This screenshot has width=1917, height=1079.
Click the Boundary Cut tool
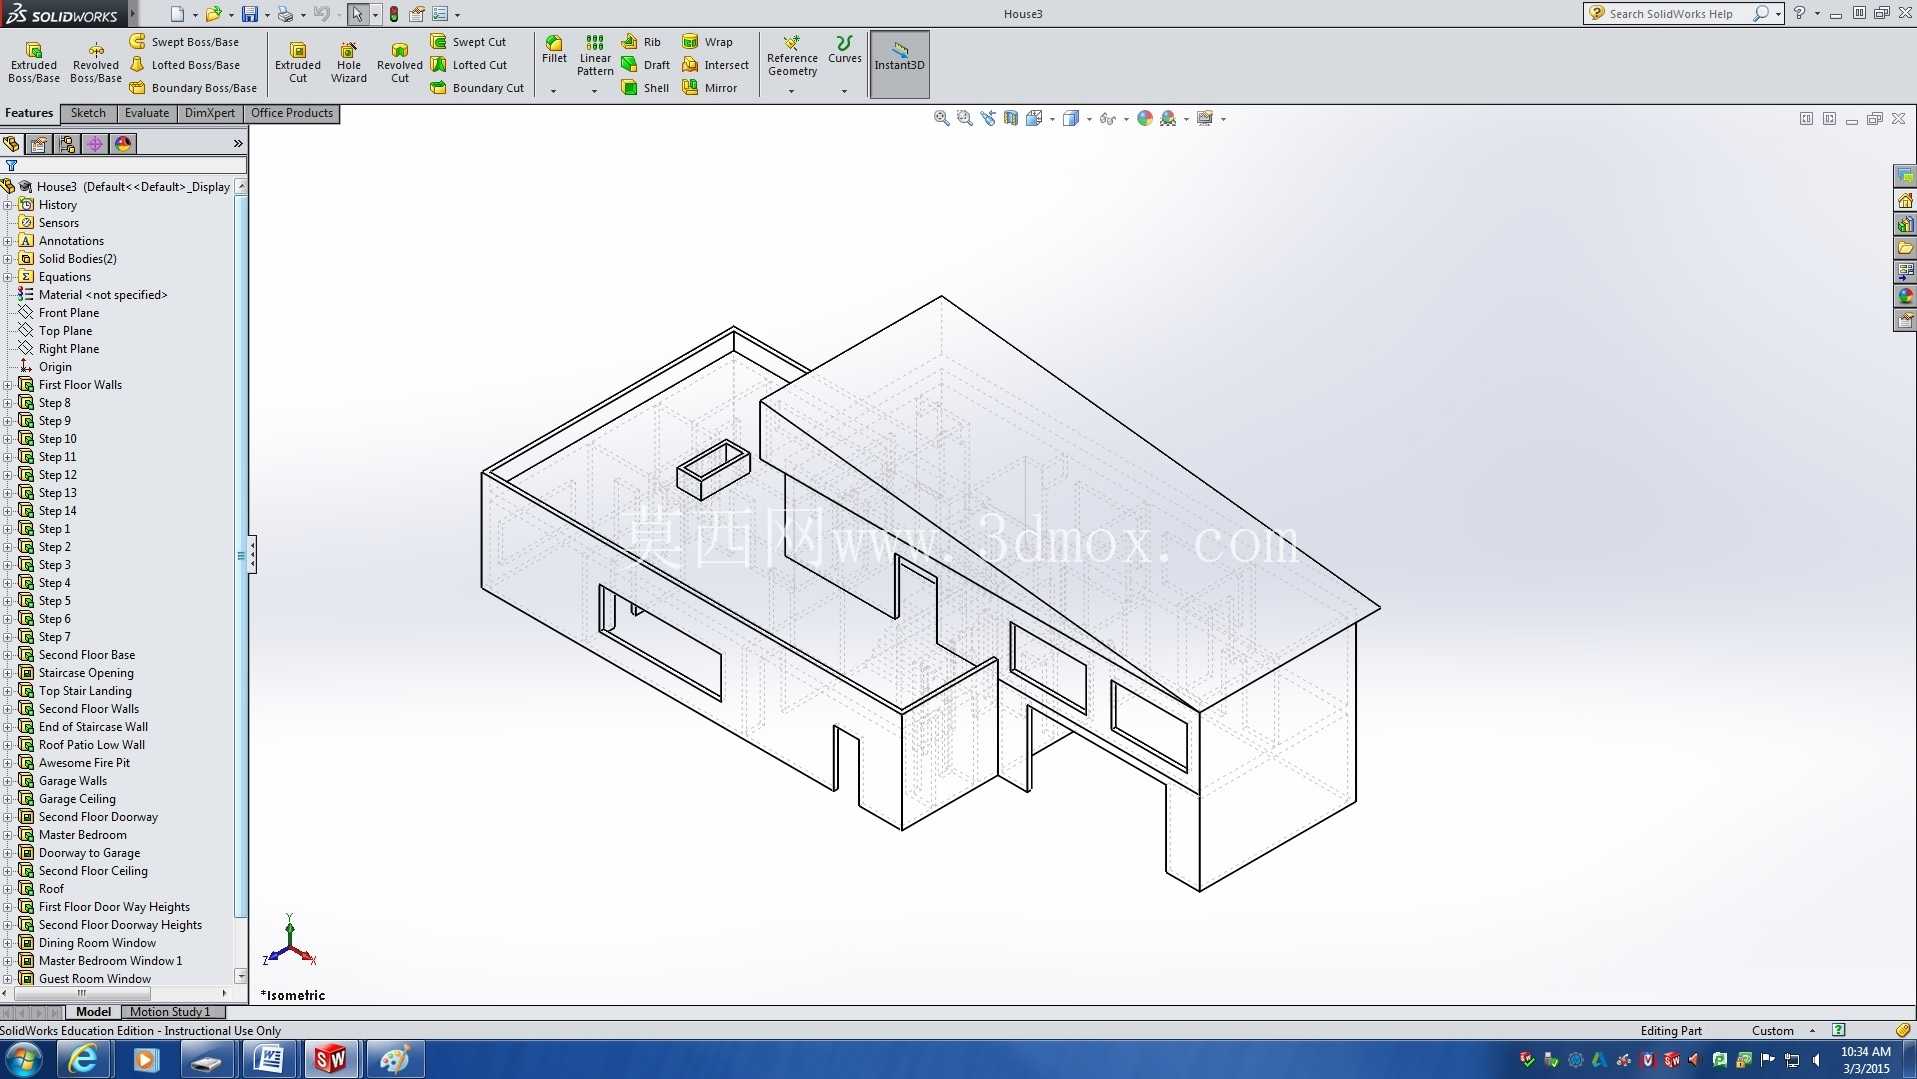pyautogui.click(x=477, y=88)
